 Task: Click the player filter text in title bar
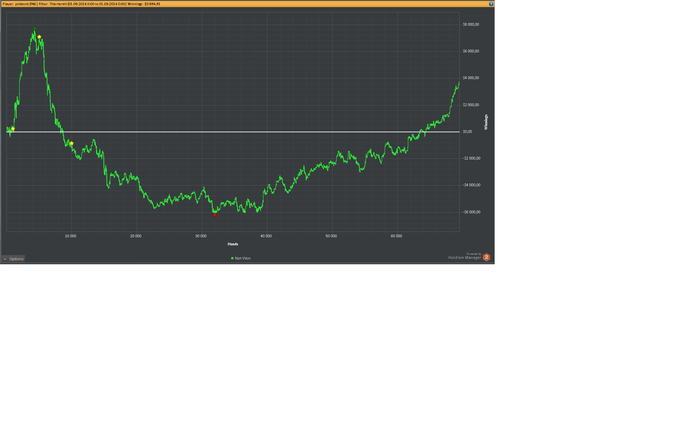tap(82, 4)
